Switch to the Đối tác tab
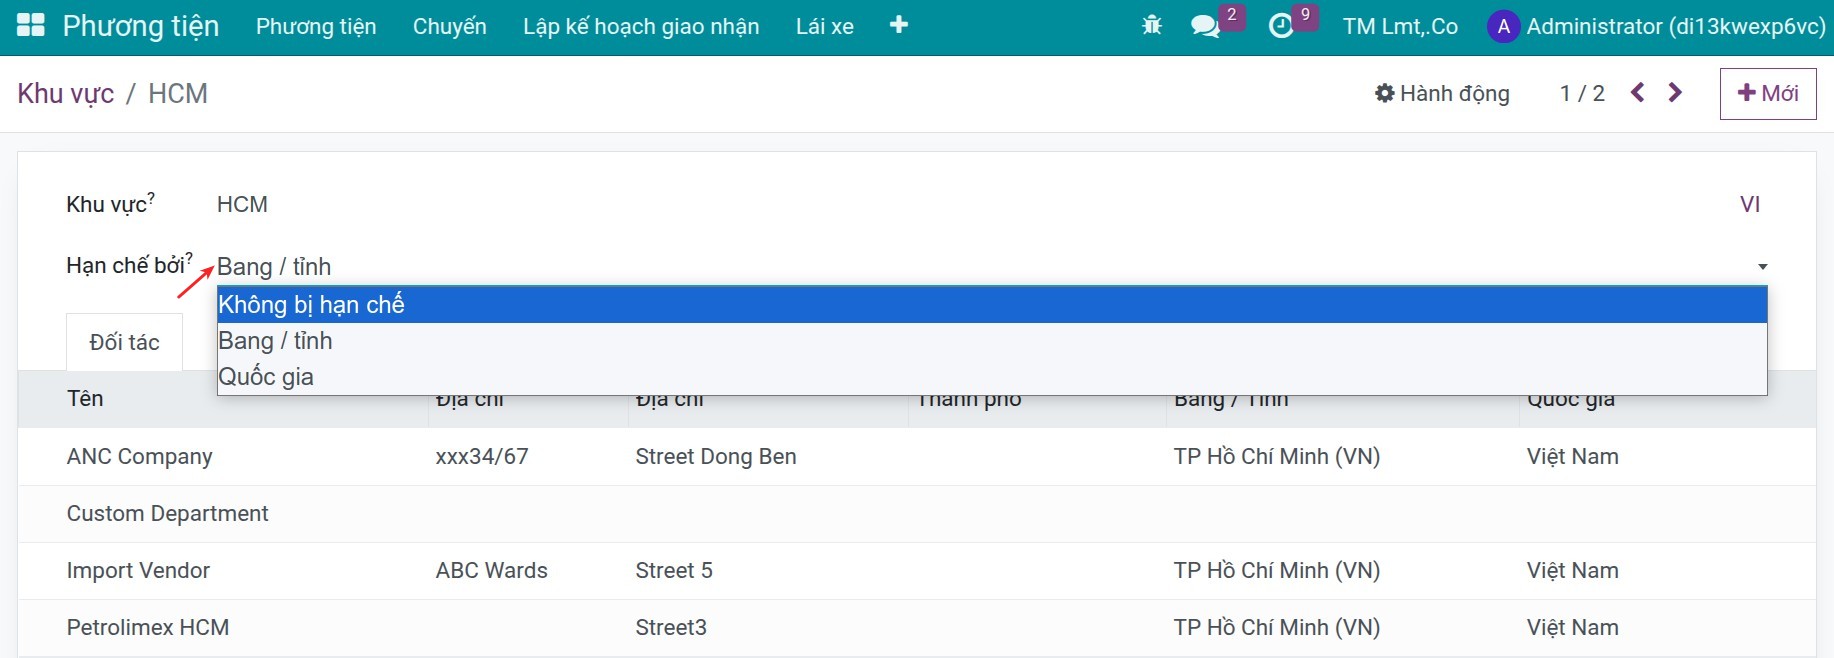 124,343
